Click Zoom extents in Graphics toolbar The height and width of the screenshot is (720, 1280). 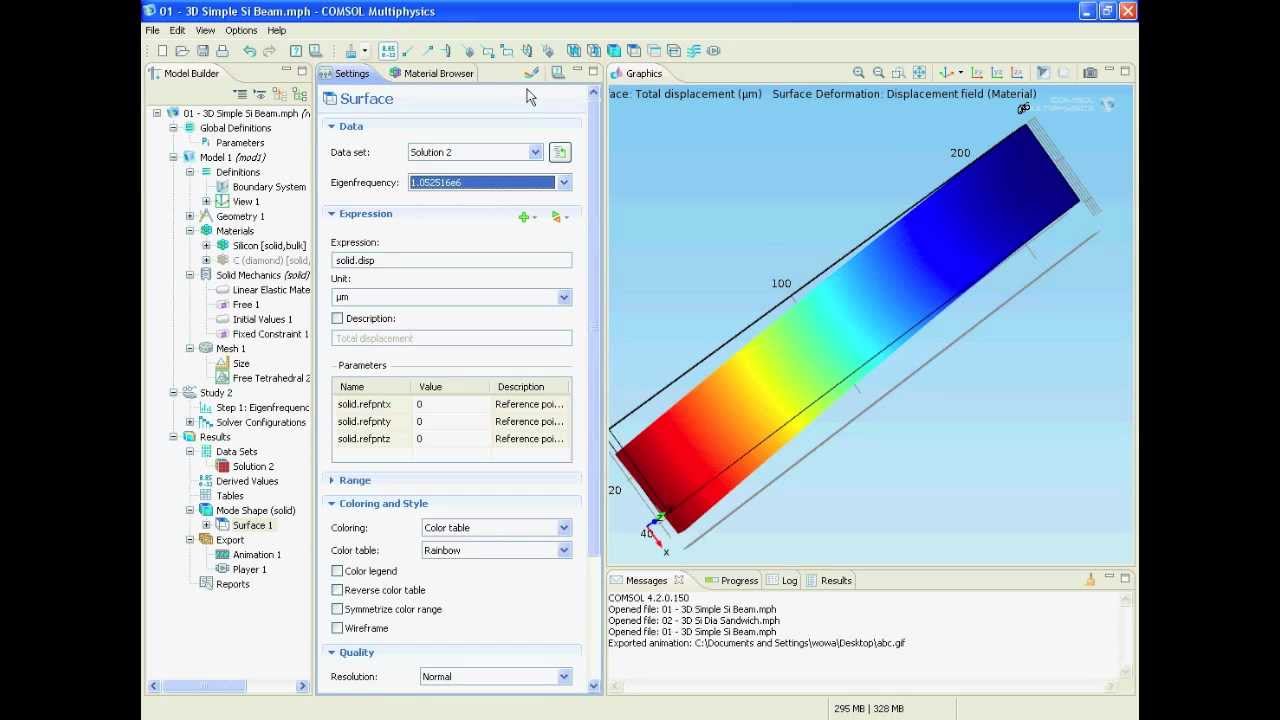point(919,73)
